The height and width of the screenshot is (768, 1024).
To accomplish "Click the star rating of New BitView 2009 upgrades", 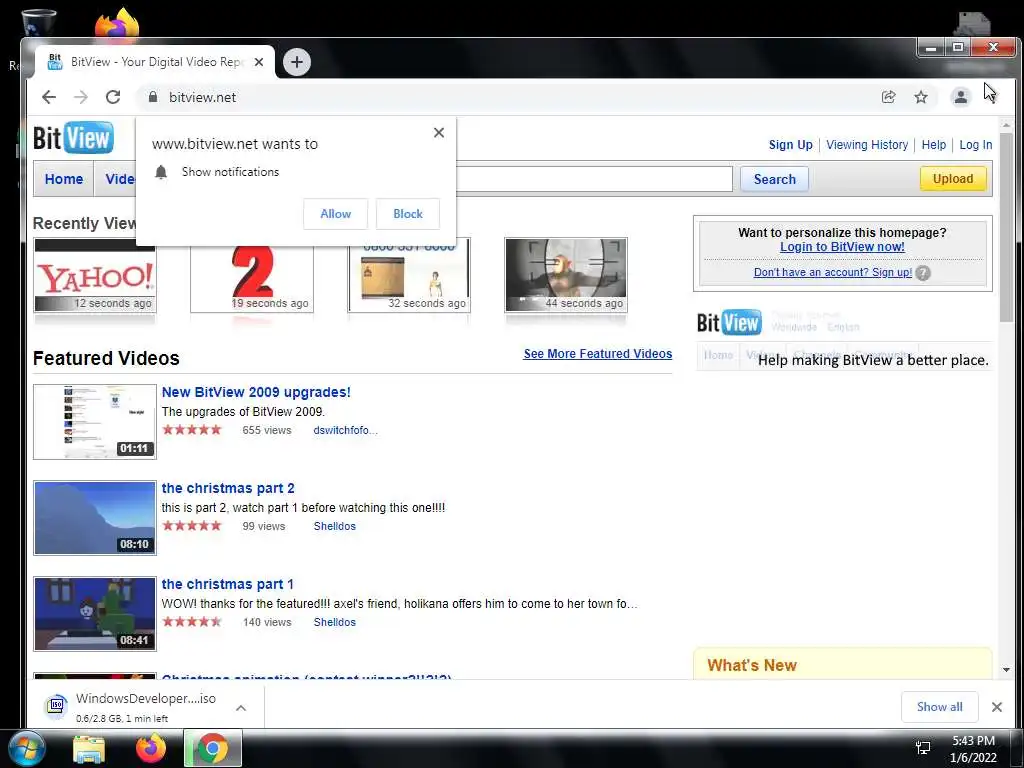I will [x=192, y=430].
